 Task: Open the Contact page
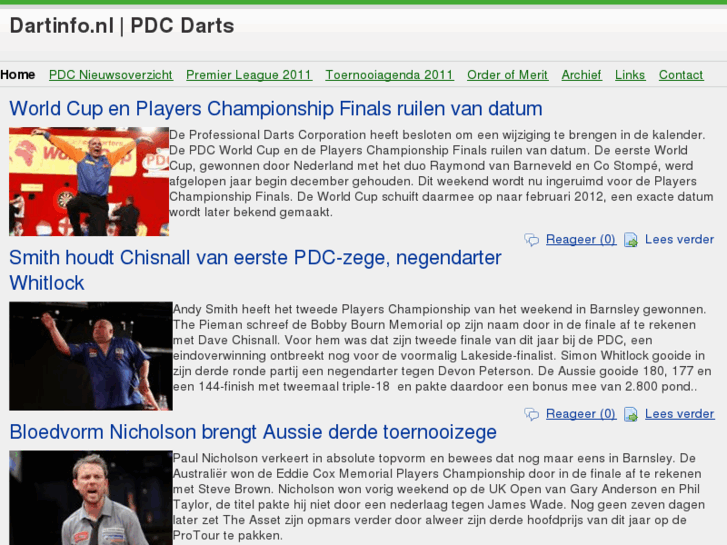coord(681,75)
